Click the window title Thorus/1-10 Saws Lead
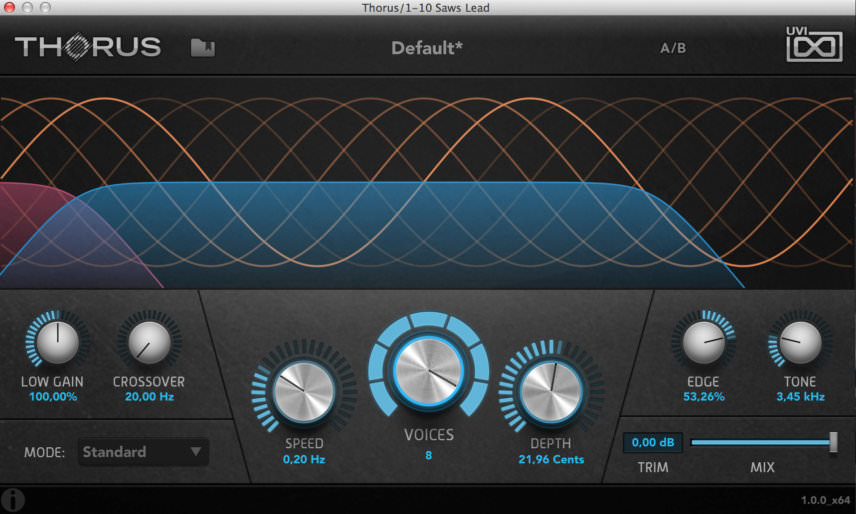856x514 pixels. click(x=425, y=8)
